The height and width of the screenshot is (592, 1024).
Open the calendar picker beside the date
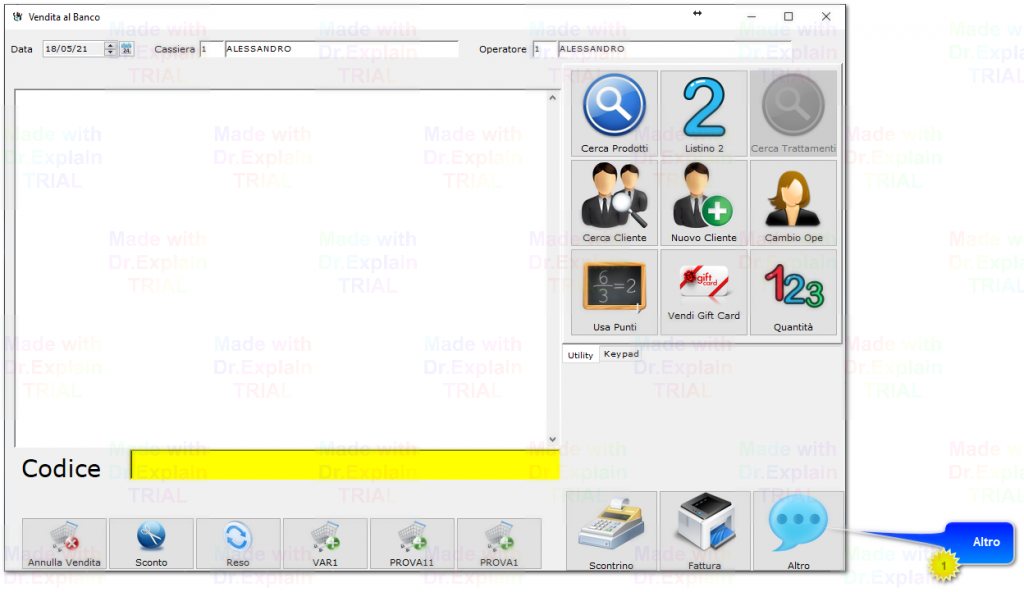[x=127, y=49]
